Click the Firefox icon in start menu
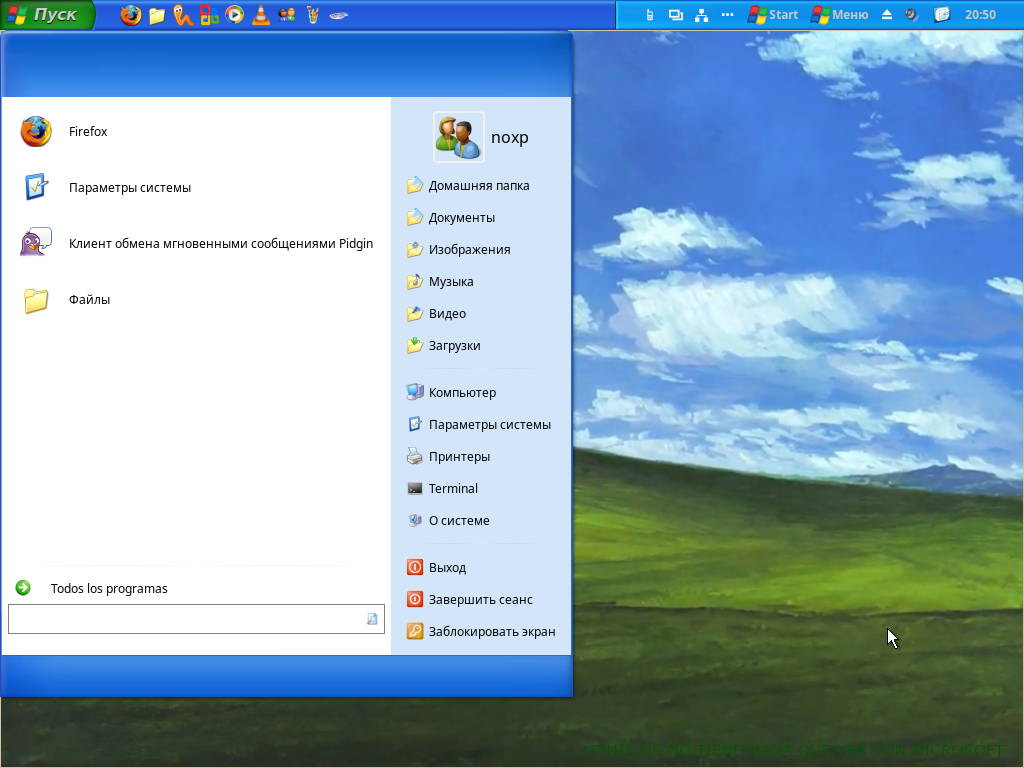This screenshot has width=1024, height=768. tap(36, 132)
